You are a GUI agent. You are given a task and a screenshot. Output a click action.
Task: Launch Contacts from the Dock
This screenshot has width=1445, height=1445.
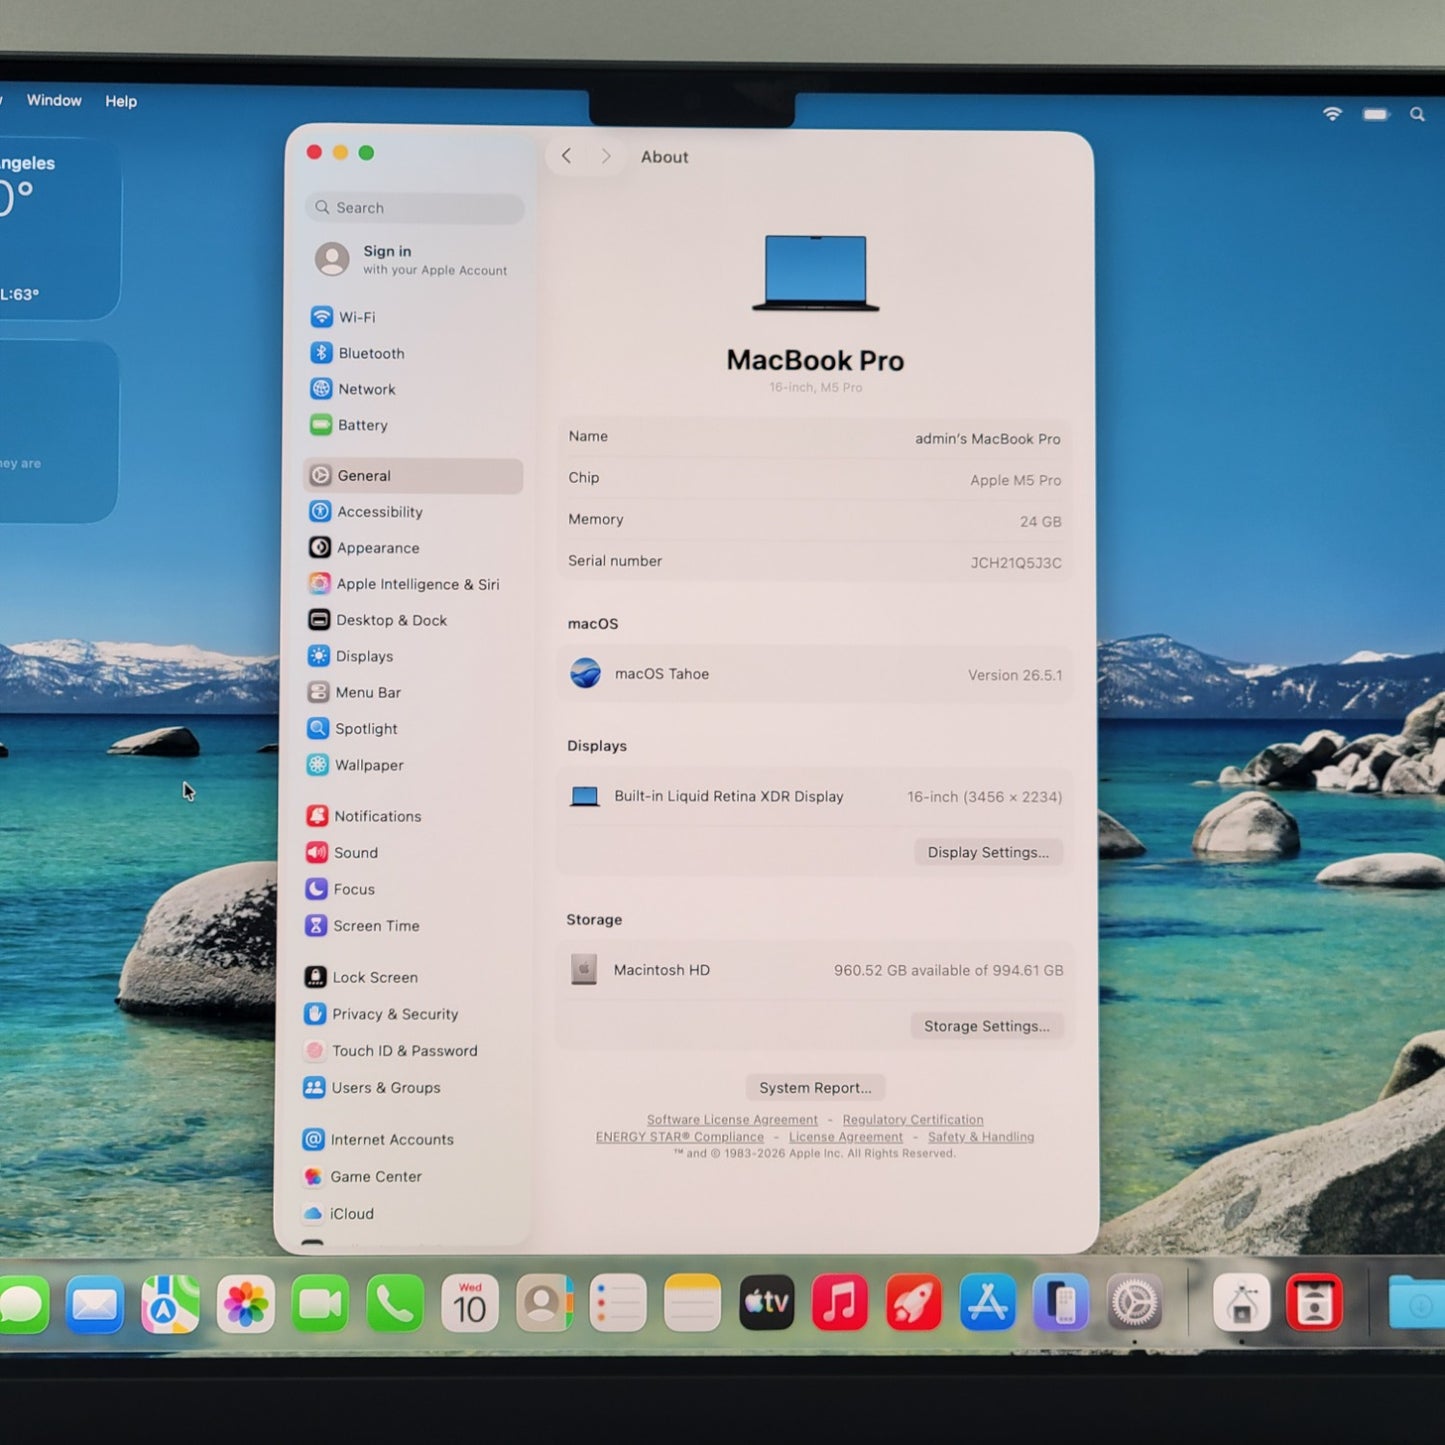(x=544, y=1304)
